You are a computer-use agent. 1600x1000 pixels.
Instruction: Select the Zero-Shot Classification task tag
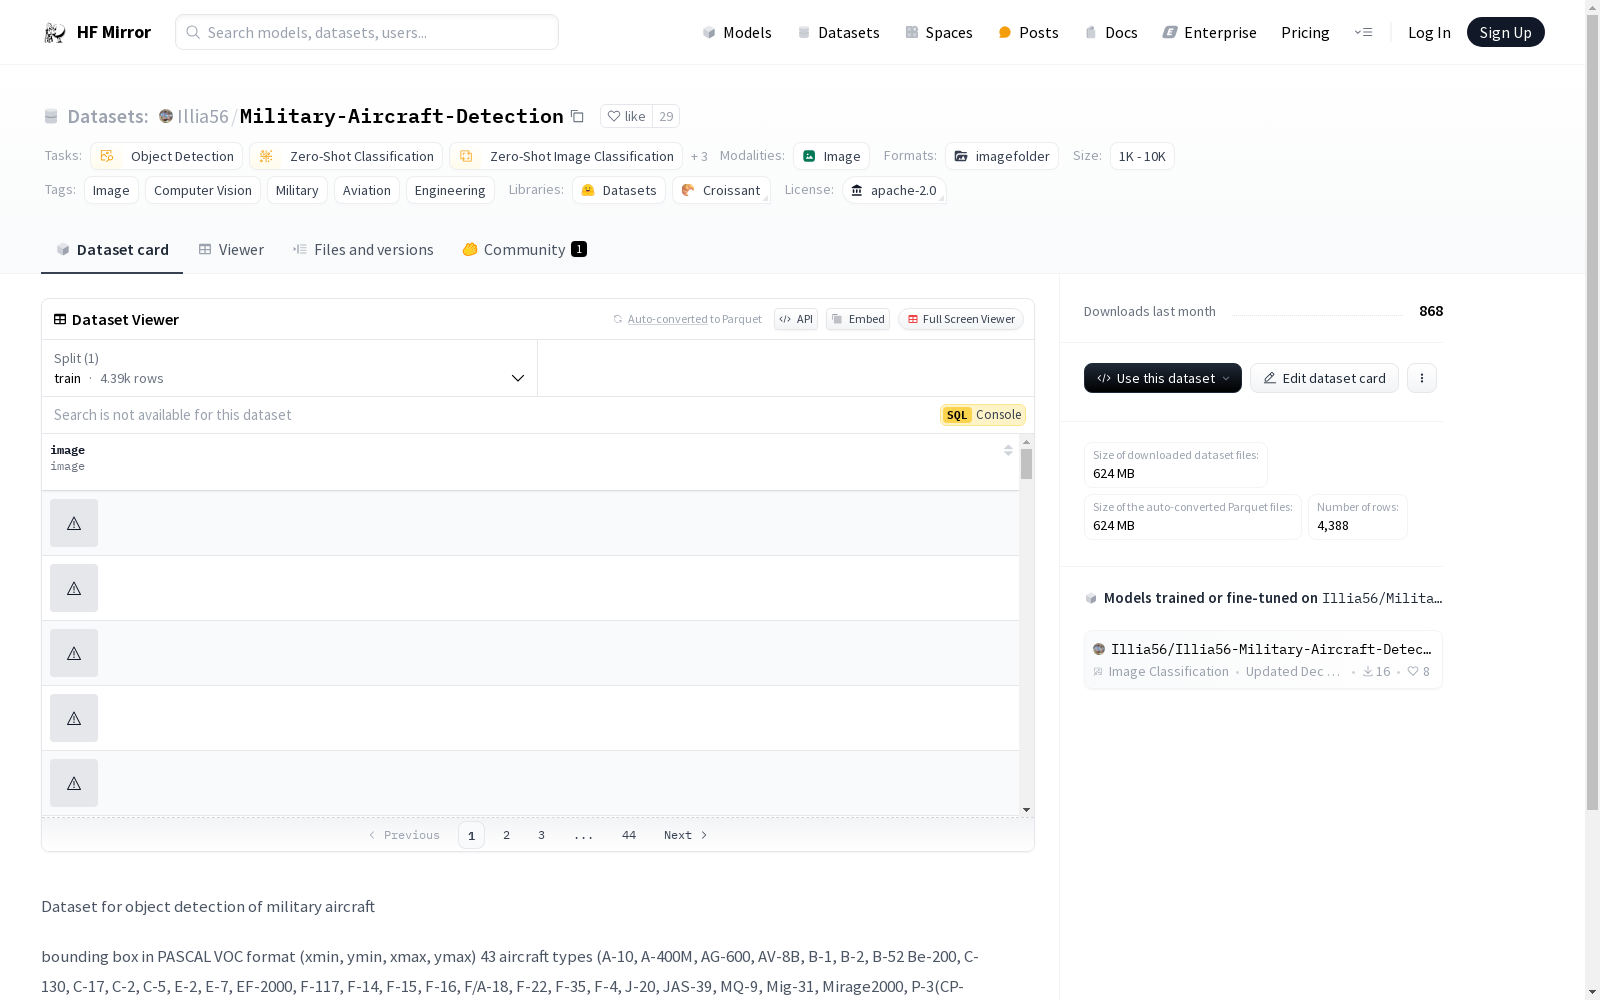coord(346,156)
